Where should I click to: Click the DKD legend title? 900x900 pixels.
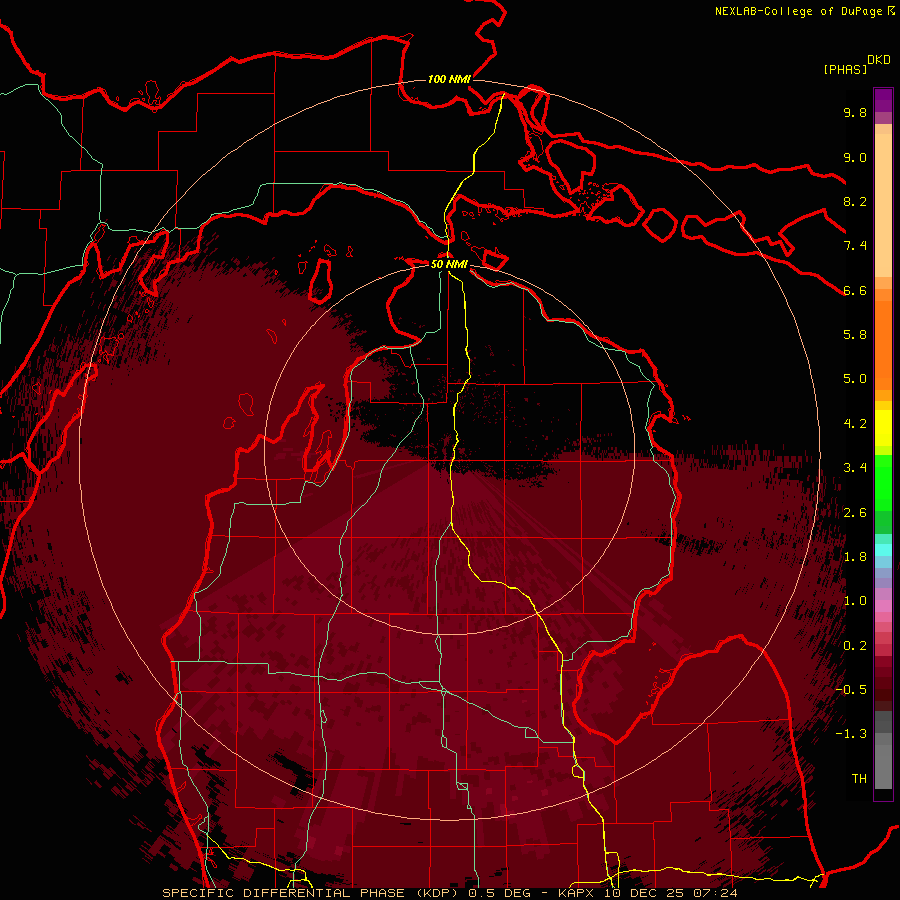879,60
